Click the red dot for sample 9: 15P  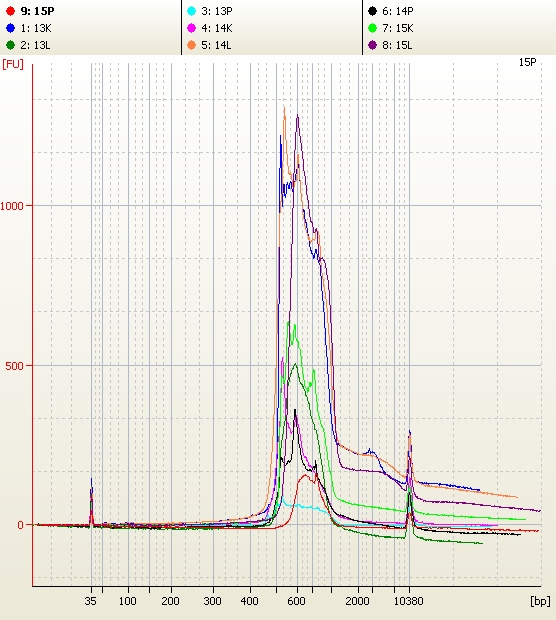(x=10, y=11)
